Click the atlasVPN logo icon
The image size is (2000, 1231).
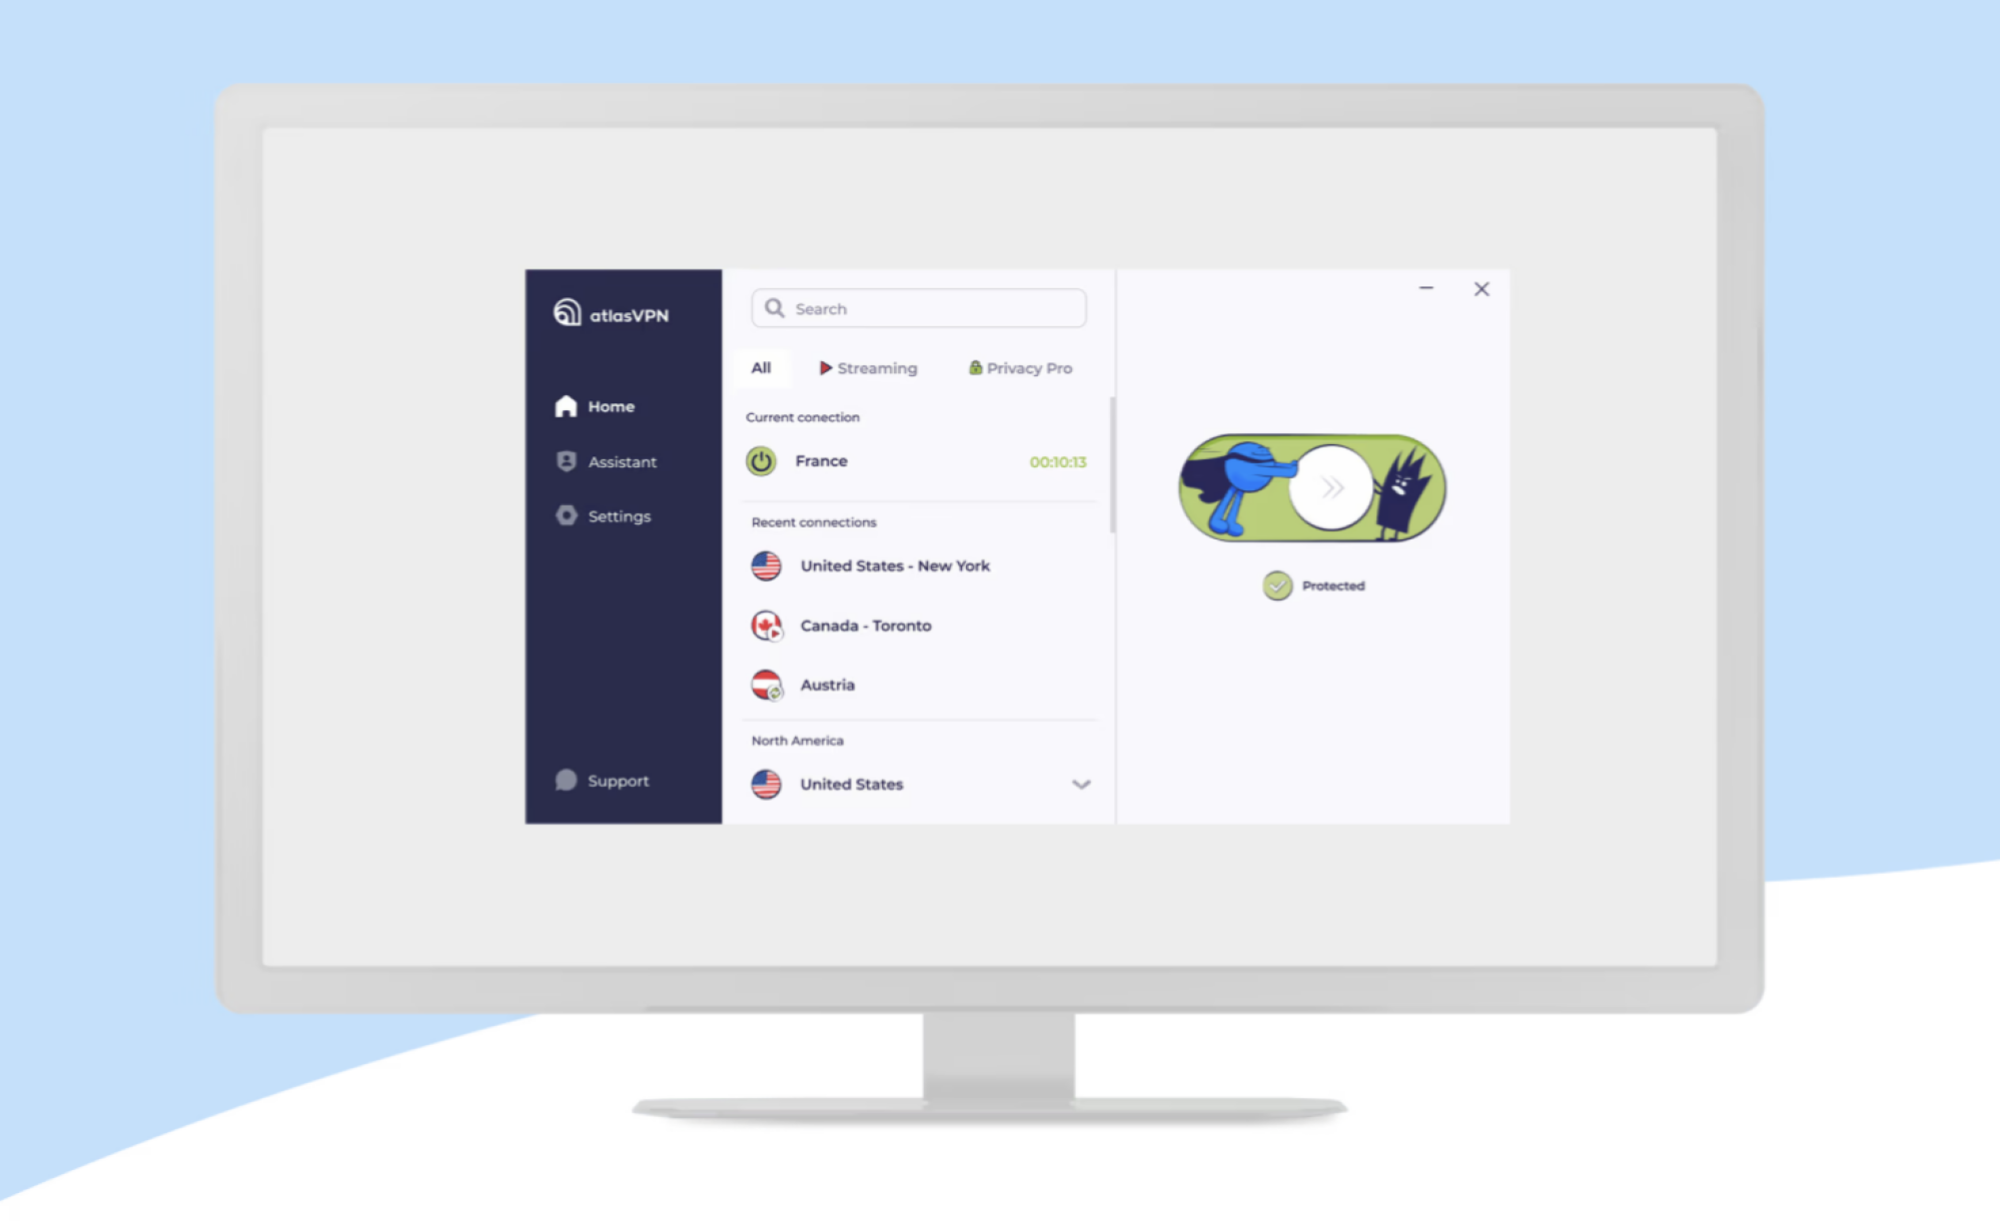click(566, 311)
